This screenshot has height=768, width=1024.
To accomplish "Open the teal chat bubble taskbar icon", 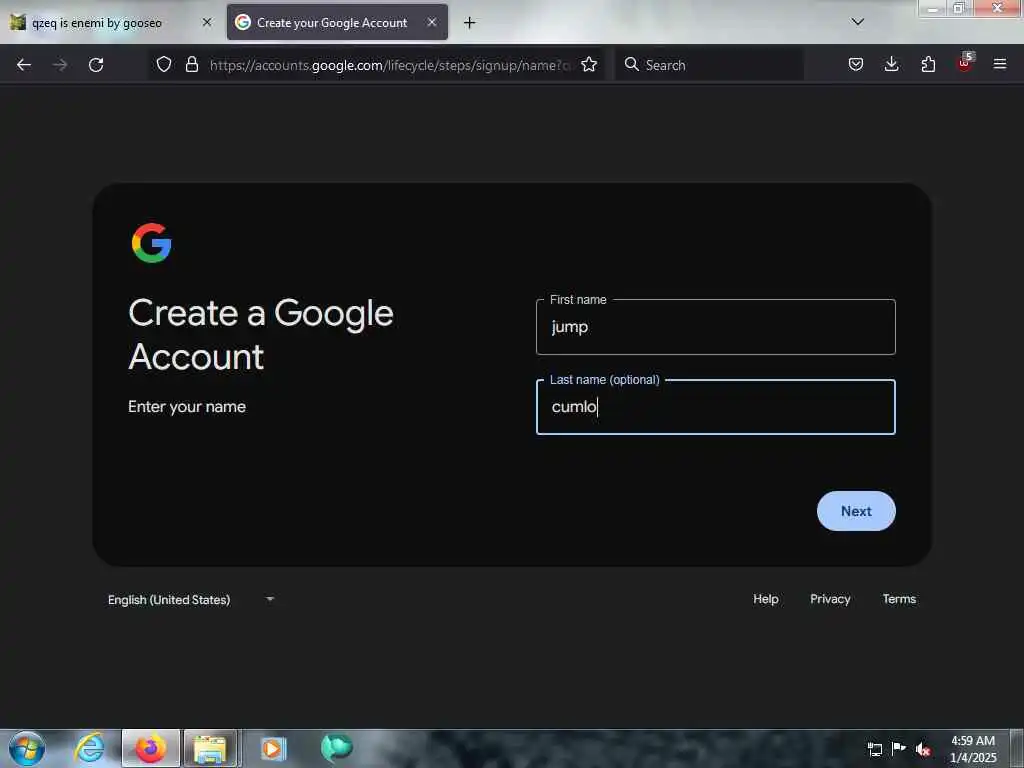I will click(336, 748).
